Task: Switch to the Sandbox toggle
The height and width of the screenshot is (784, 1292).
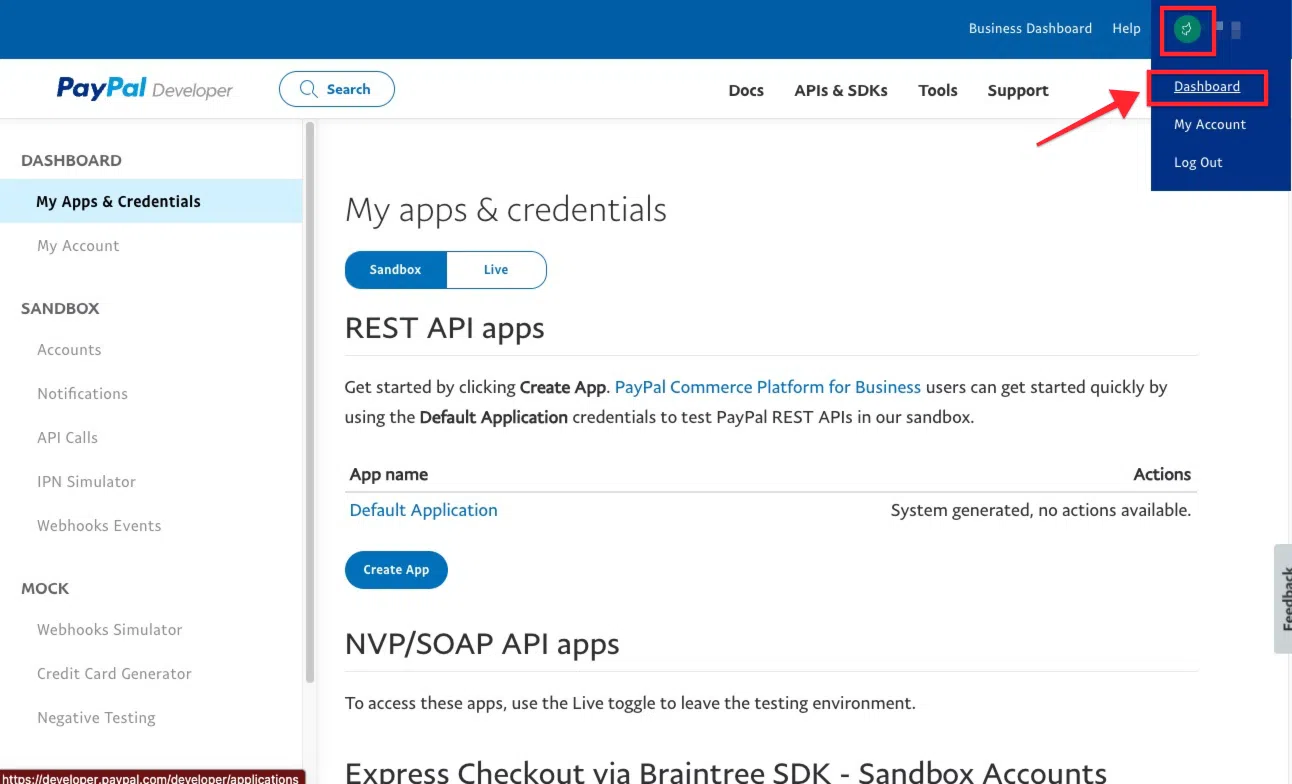Action: [395, 270]
